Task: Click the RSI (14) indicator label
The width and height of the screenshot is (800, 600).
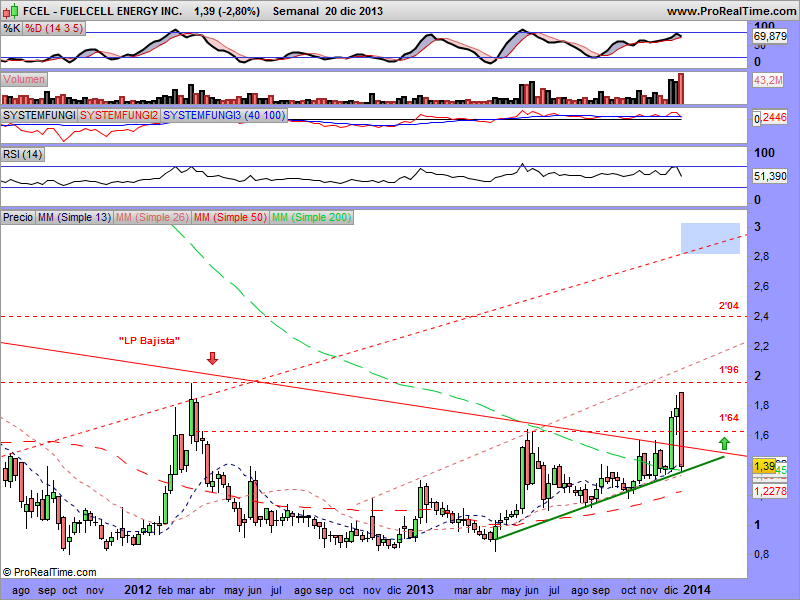Action: click(23, 154)
